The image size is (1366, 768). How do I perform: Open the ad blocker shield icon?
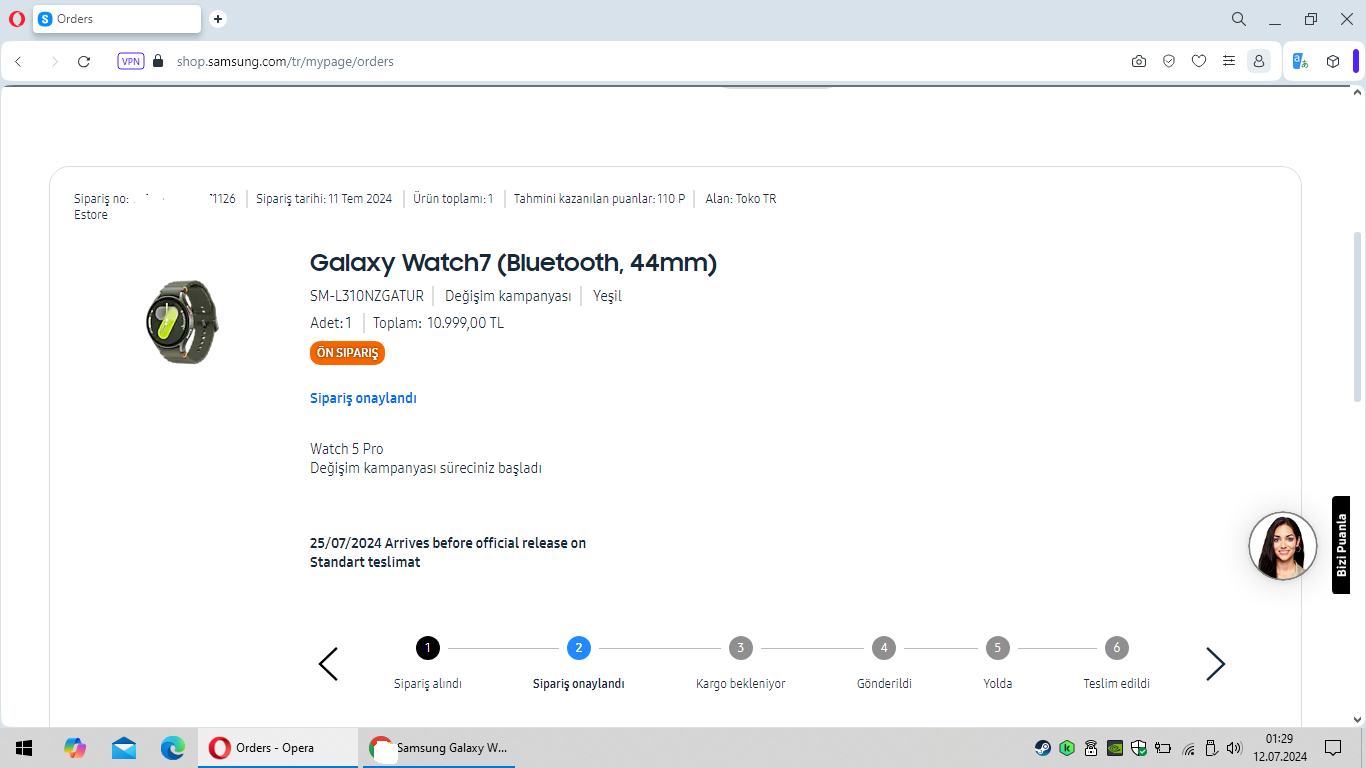pos(1169,61)
